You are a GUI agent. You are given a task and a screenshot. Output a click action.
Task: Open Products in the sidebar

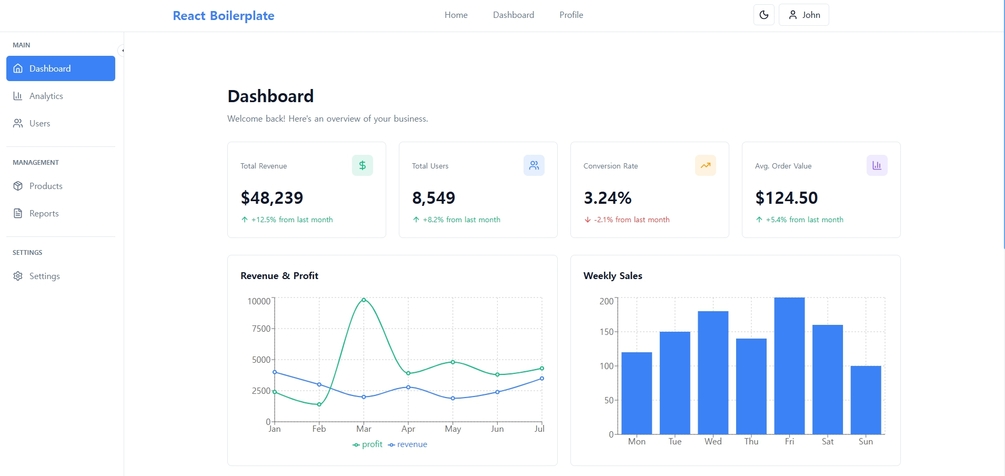61,186
